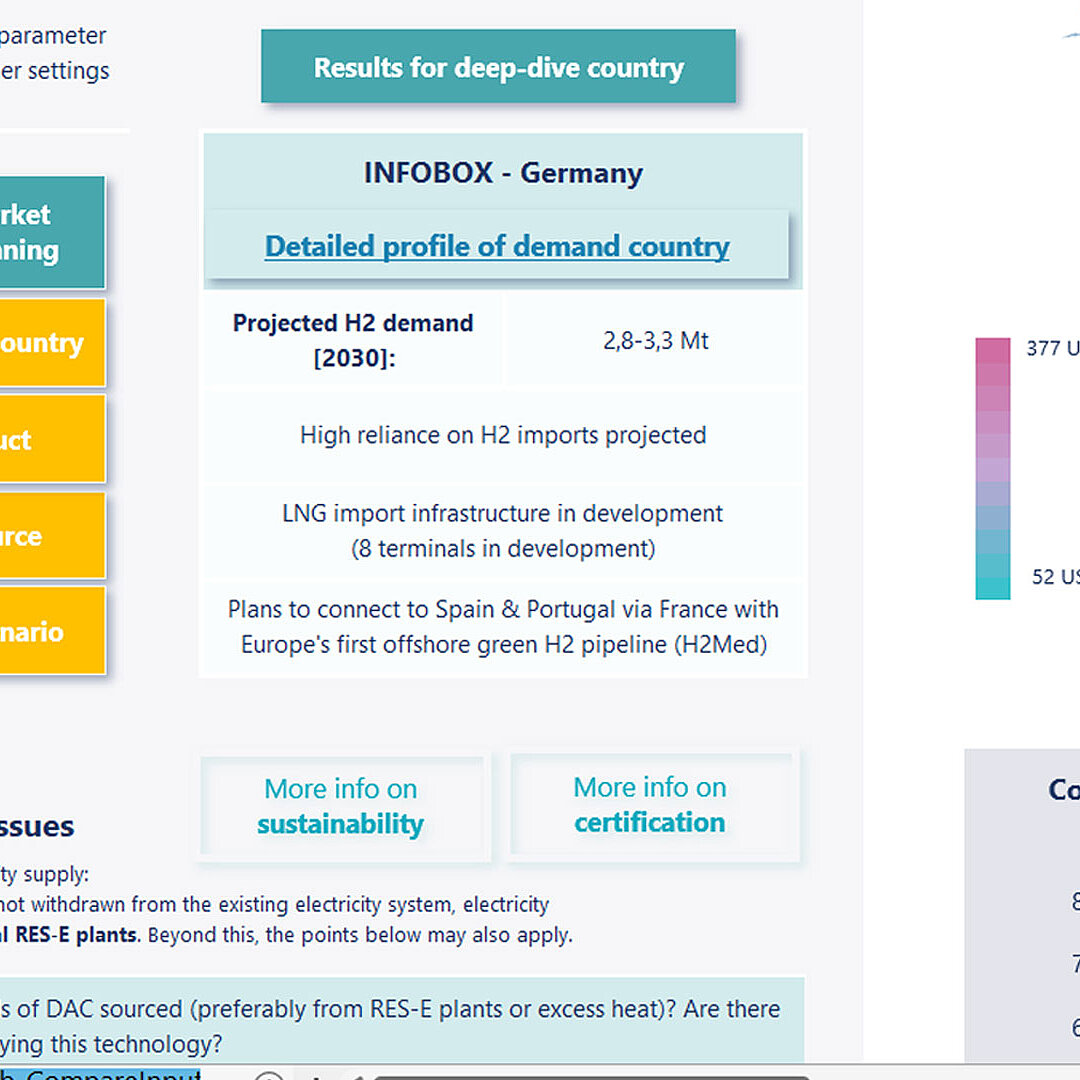The width and height of the screenshot is (1080, 1080).
Task: Click the 52 legend minimum value
Action: click(1055, 577)
